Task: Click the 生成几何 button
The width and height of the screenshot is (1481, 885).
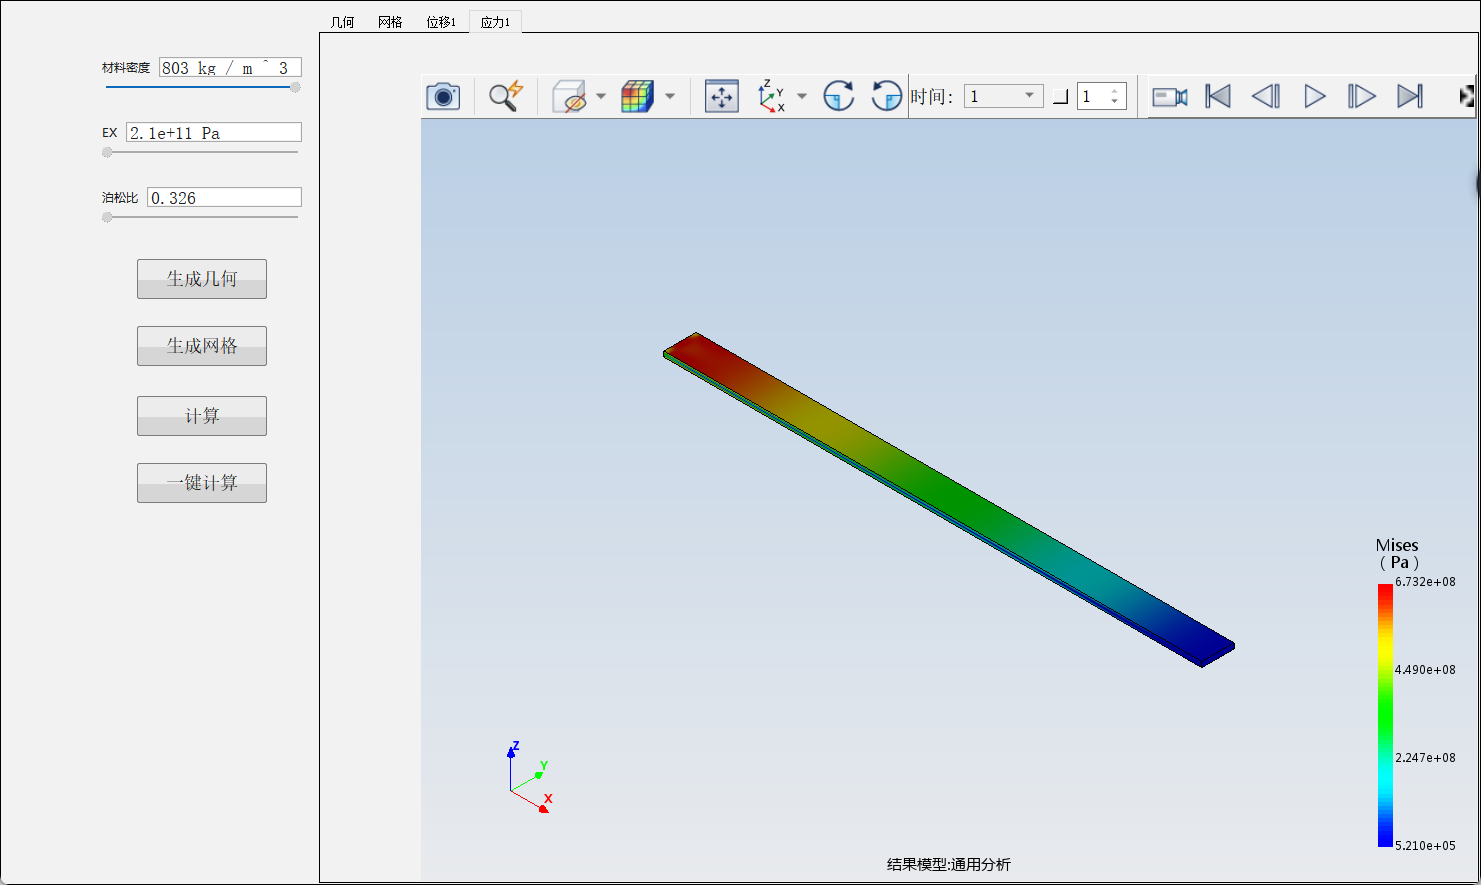Action: pos(202,279)
